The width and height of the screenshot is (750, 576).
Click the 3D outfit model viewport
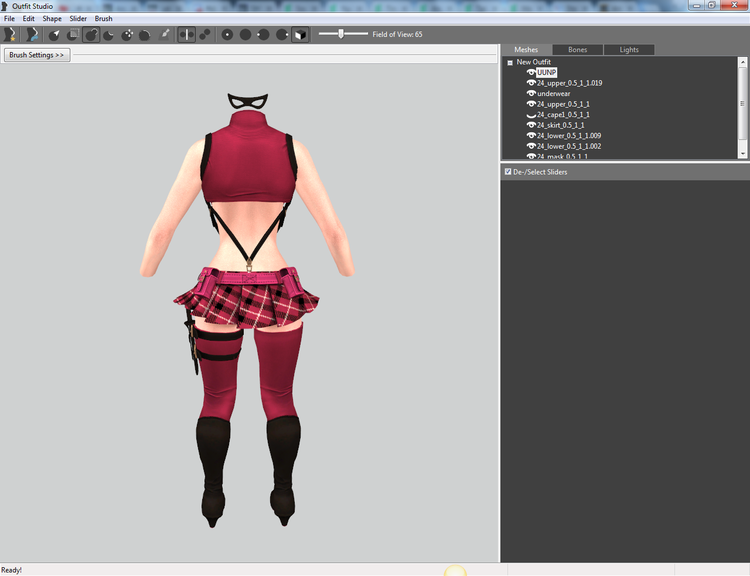coord(249,311)
